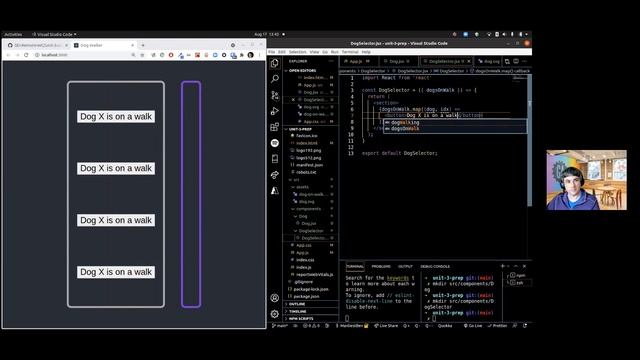Switch to the dog.svg editor tab
Screen dimensions: 640x360
click(489, 61)
